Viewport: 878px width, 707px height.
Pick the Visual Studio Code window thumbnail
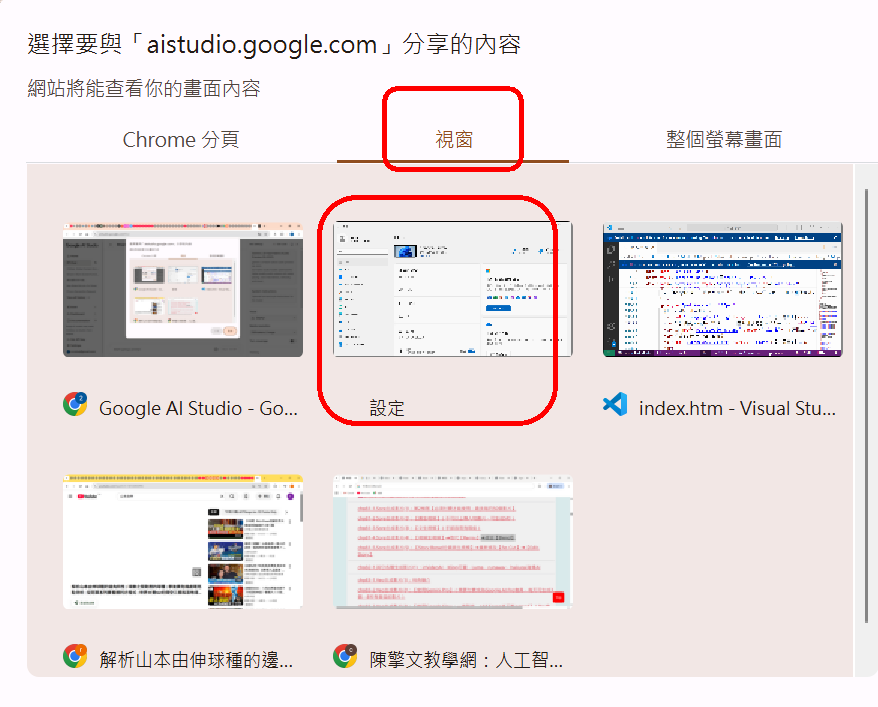pos(722,290)
